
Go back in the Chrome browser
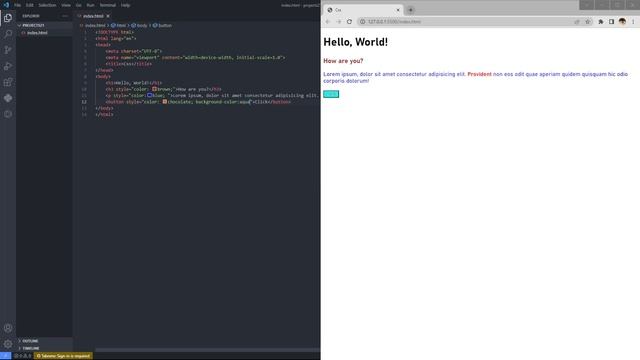tap(327, 22)
